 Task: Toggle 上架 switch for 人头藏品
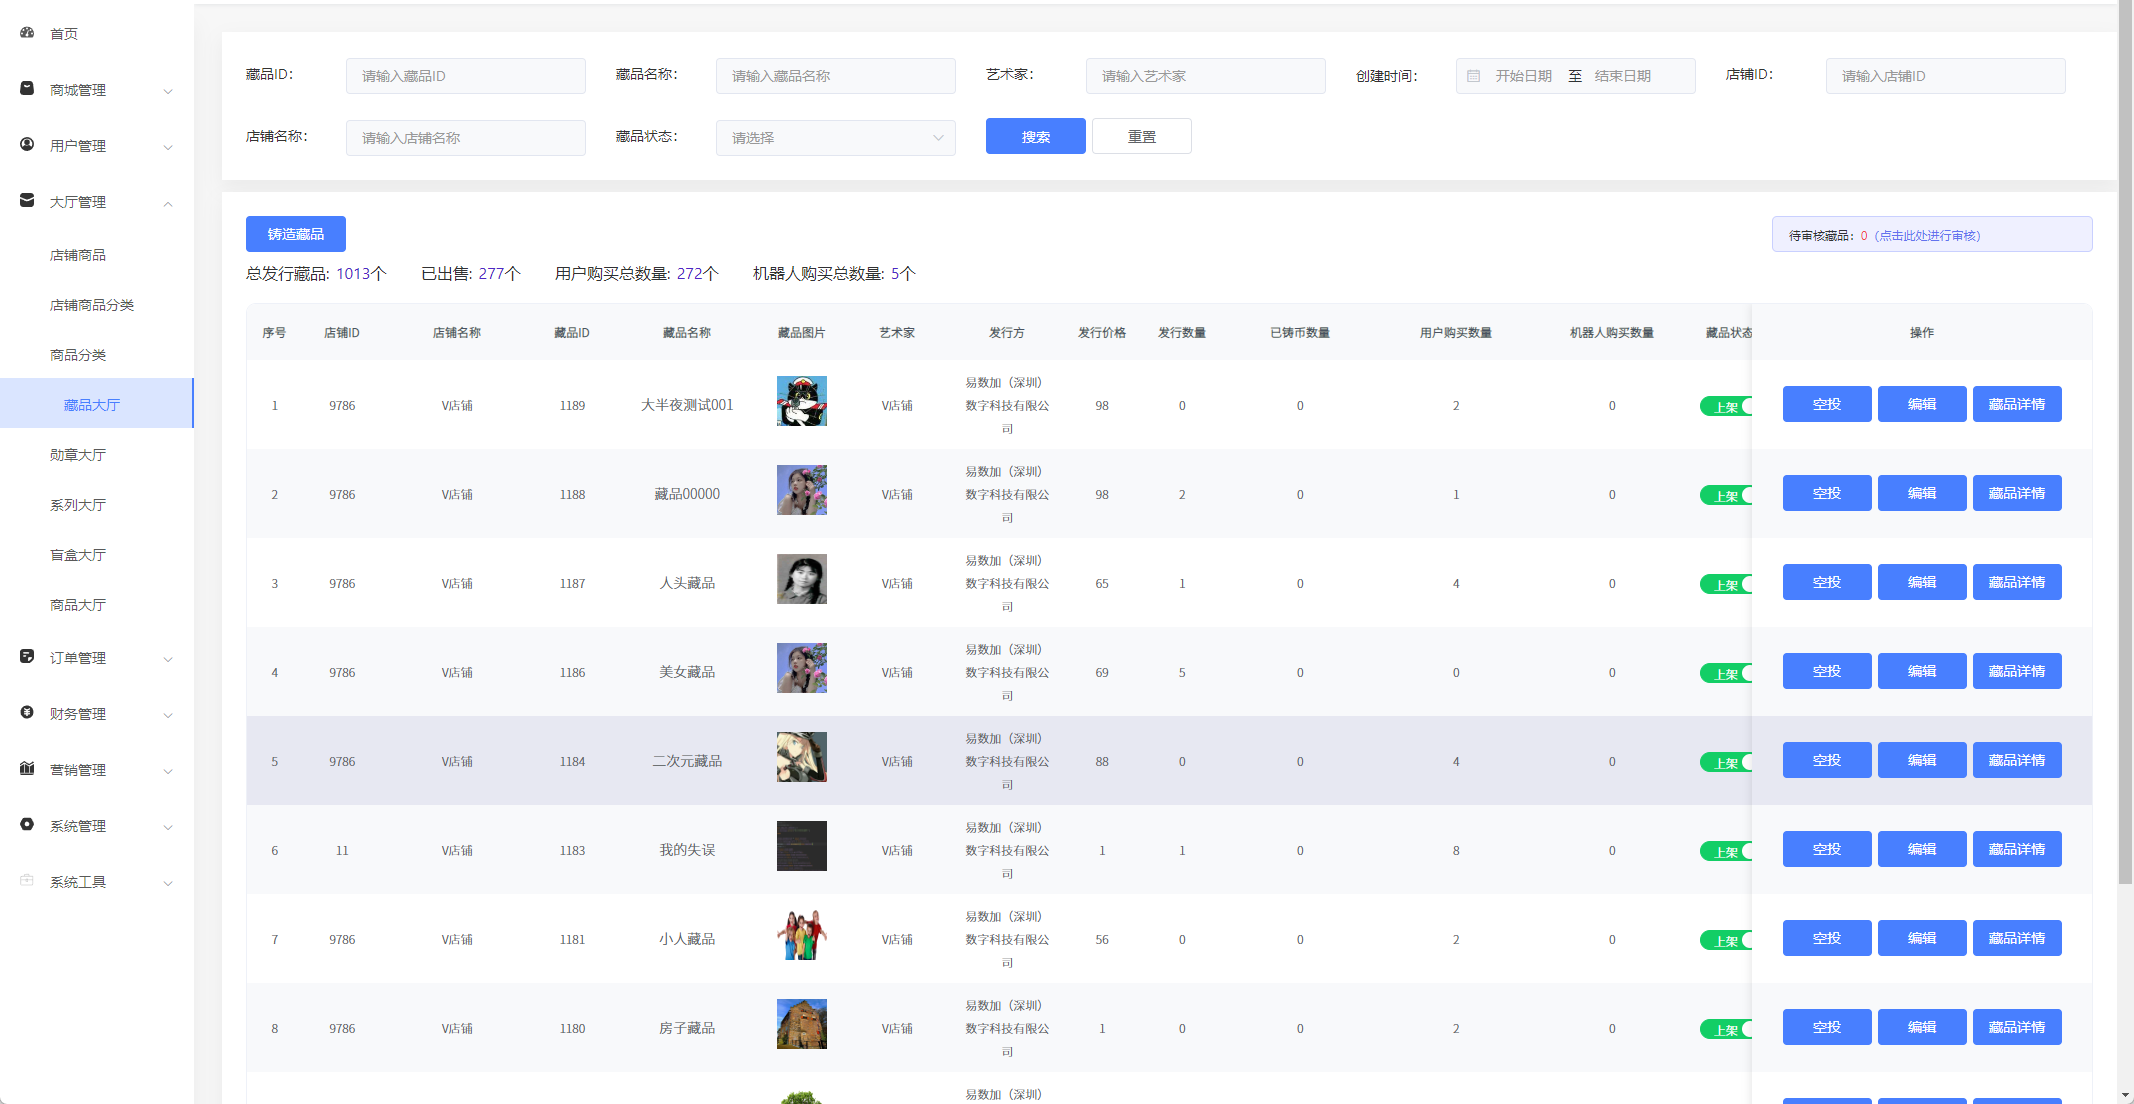pyautogui.click(x=1726, y=584)
